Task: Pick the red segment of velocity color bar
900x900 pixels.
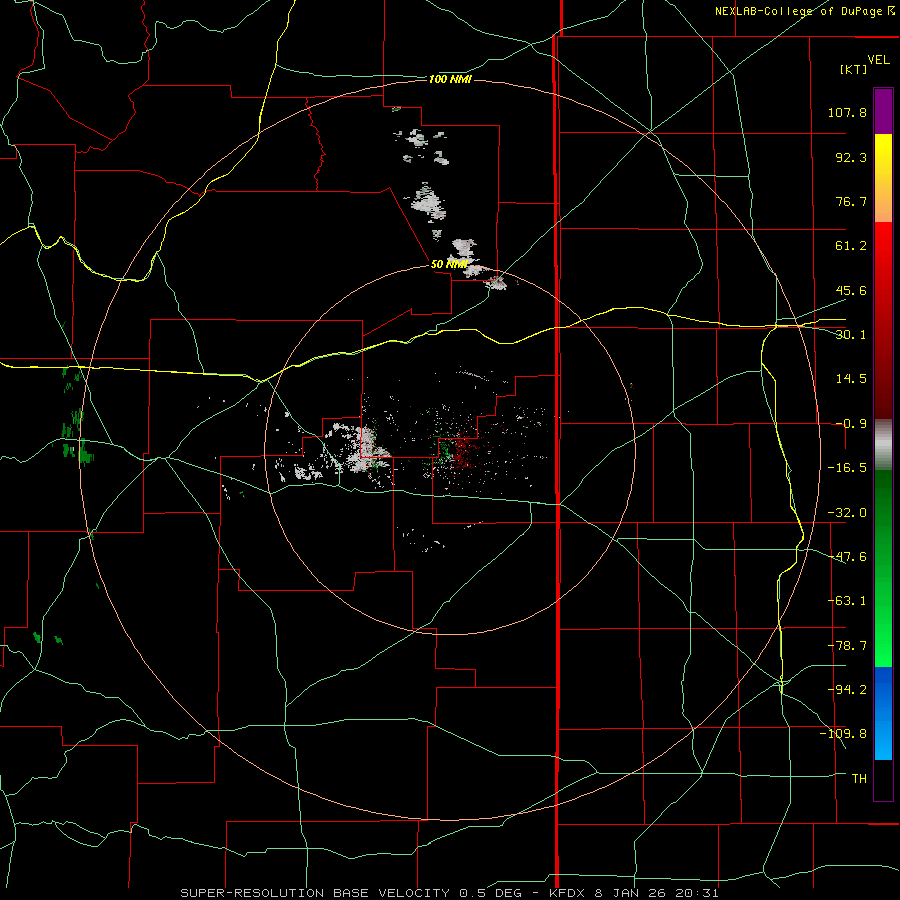Action: (883, 320)
